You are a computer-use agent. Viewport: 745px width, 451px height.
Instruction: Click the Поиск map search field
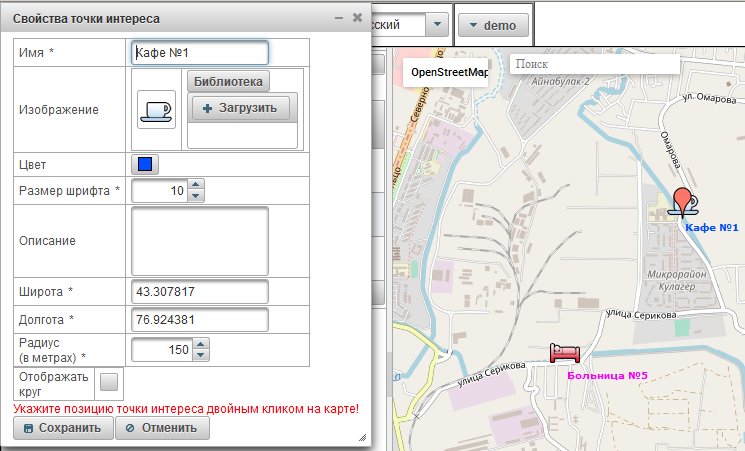(x=593, y=64)
